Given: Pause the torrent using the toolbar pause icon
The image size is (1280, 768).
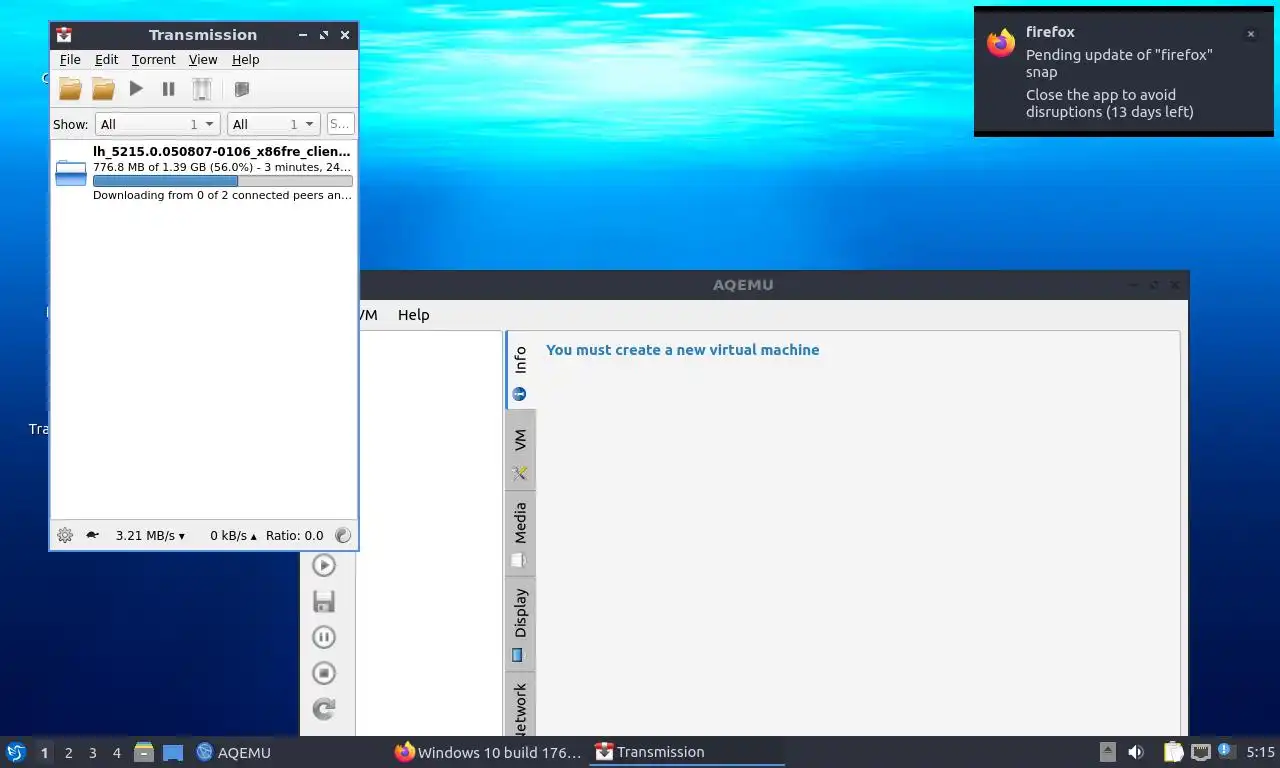Looking at the screenshot, I should coord(169,89).
